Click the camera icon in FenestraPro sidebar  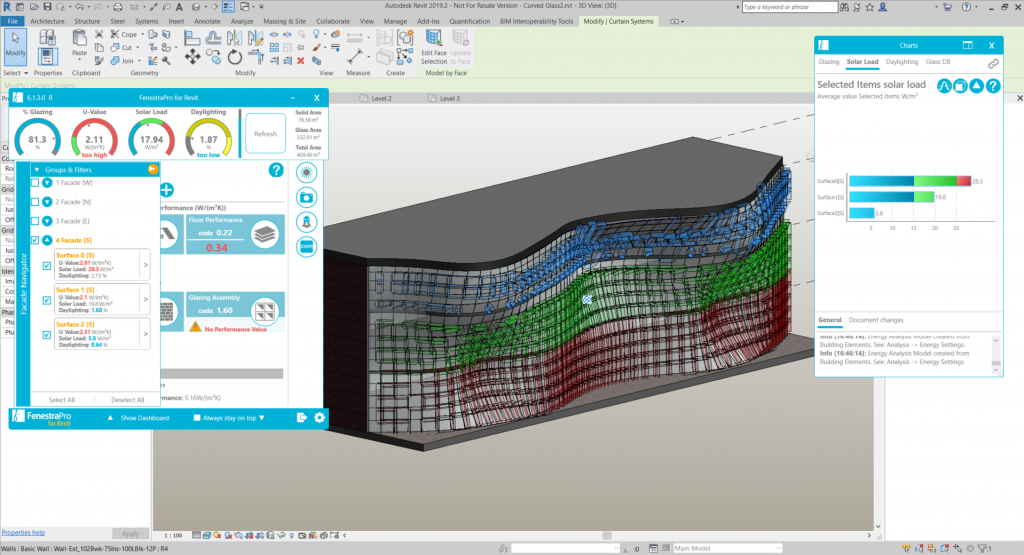(x=306, y=197)
